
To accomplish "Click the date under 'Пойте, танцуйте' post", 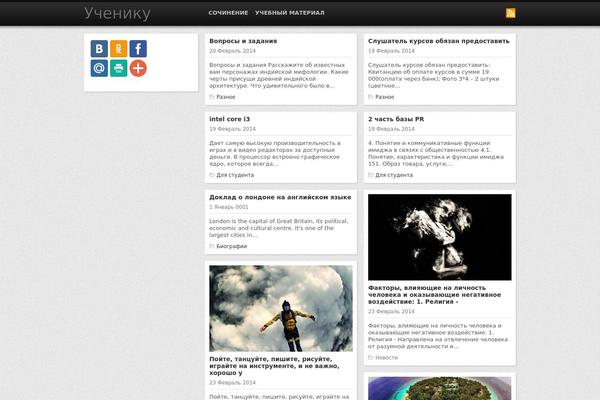I will pyautogui.click(x=232, y=383).
